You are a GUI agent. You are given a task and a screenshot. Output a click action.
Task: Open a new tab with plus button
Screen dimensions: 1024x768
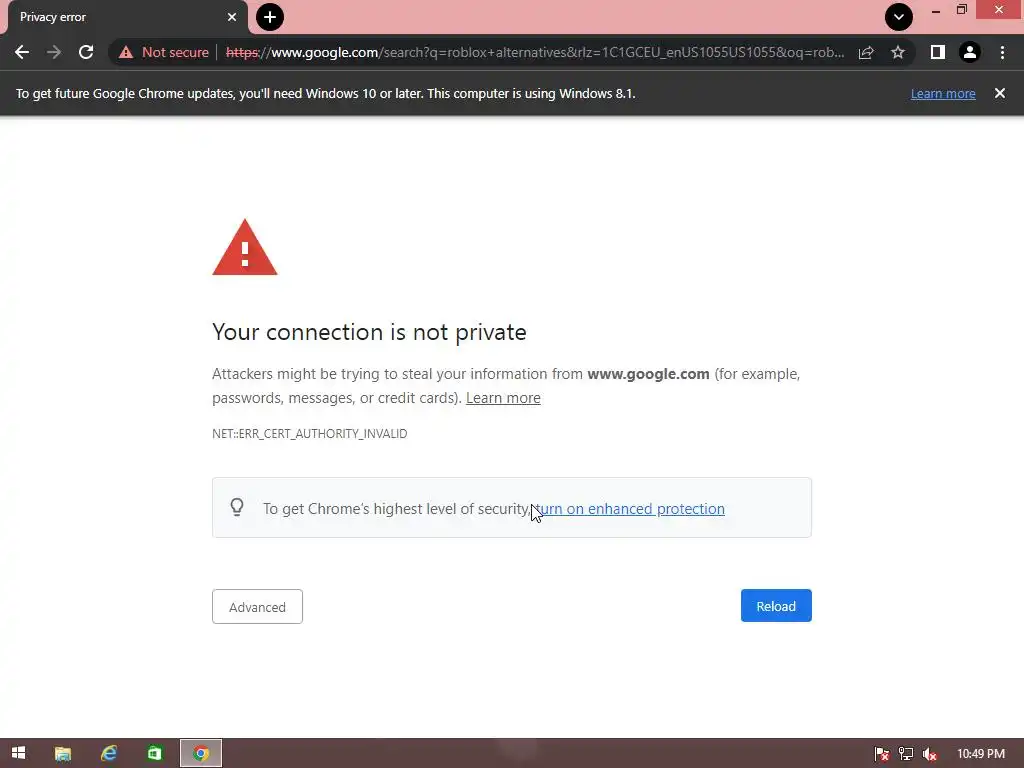click(x=270, y=17)
